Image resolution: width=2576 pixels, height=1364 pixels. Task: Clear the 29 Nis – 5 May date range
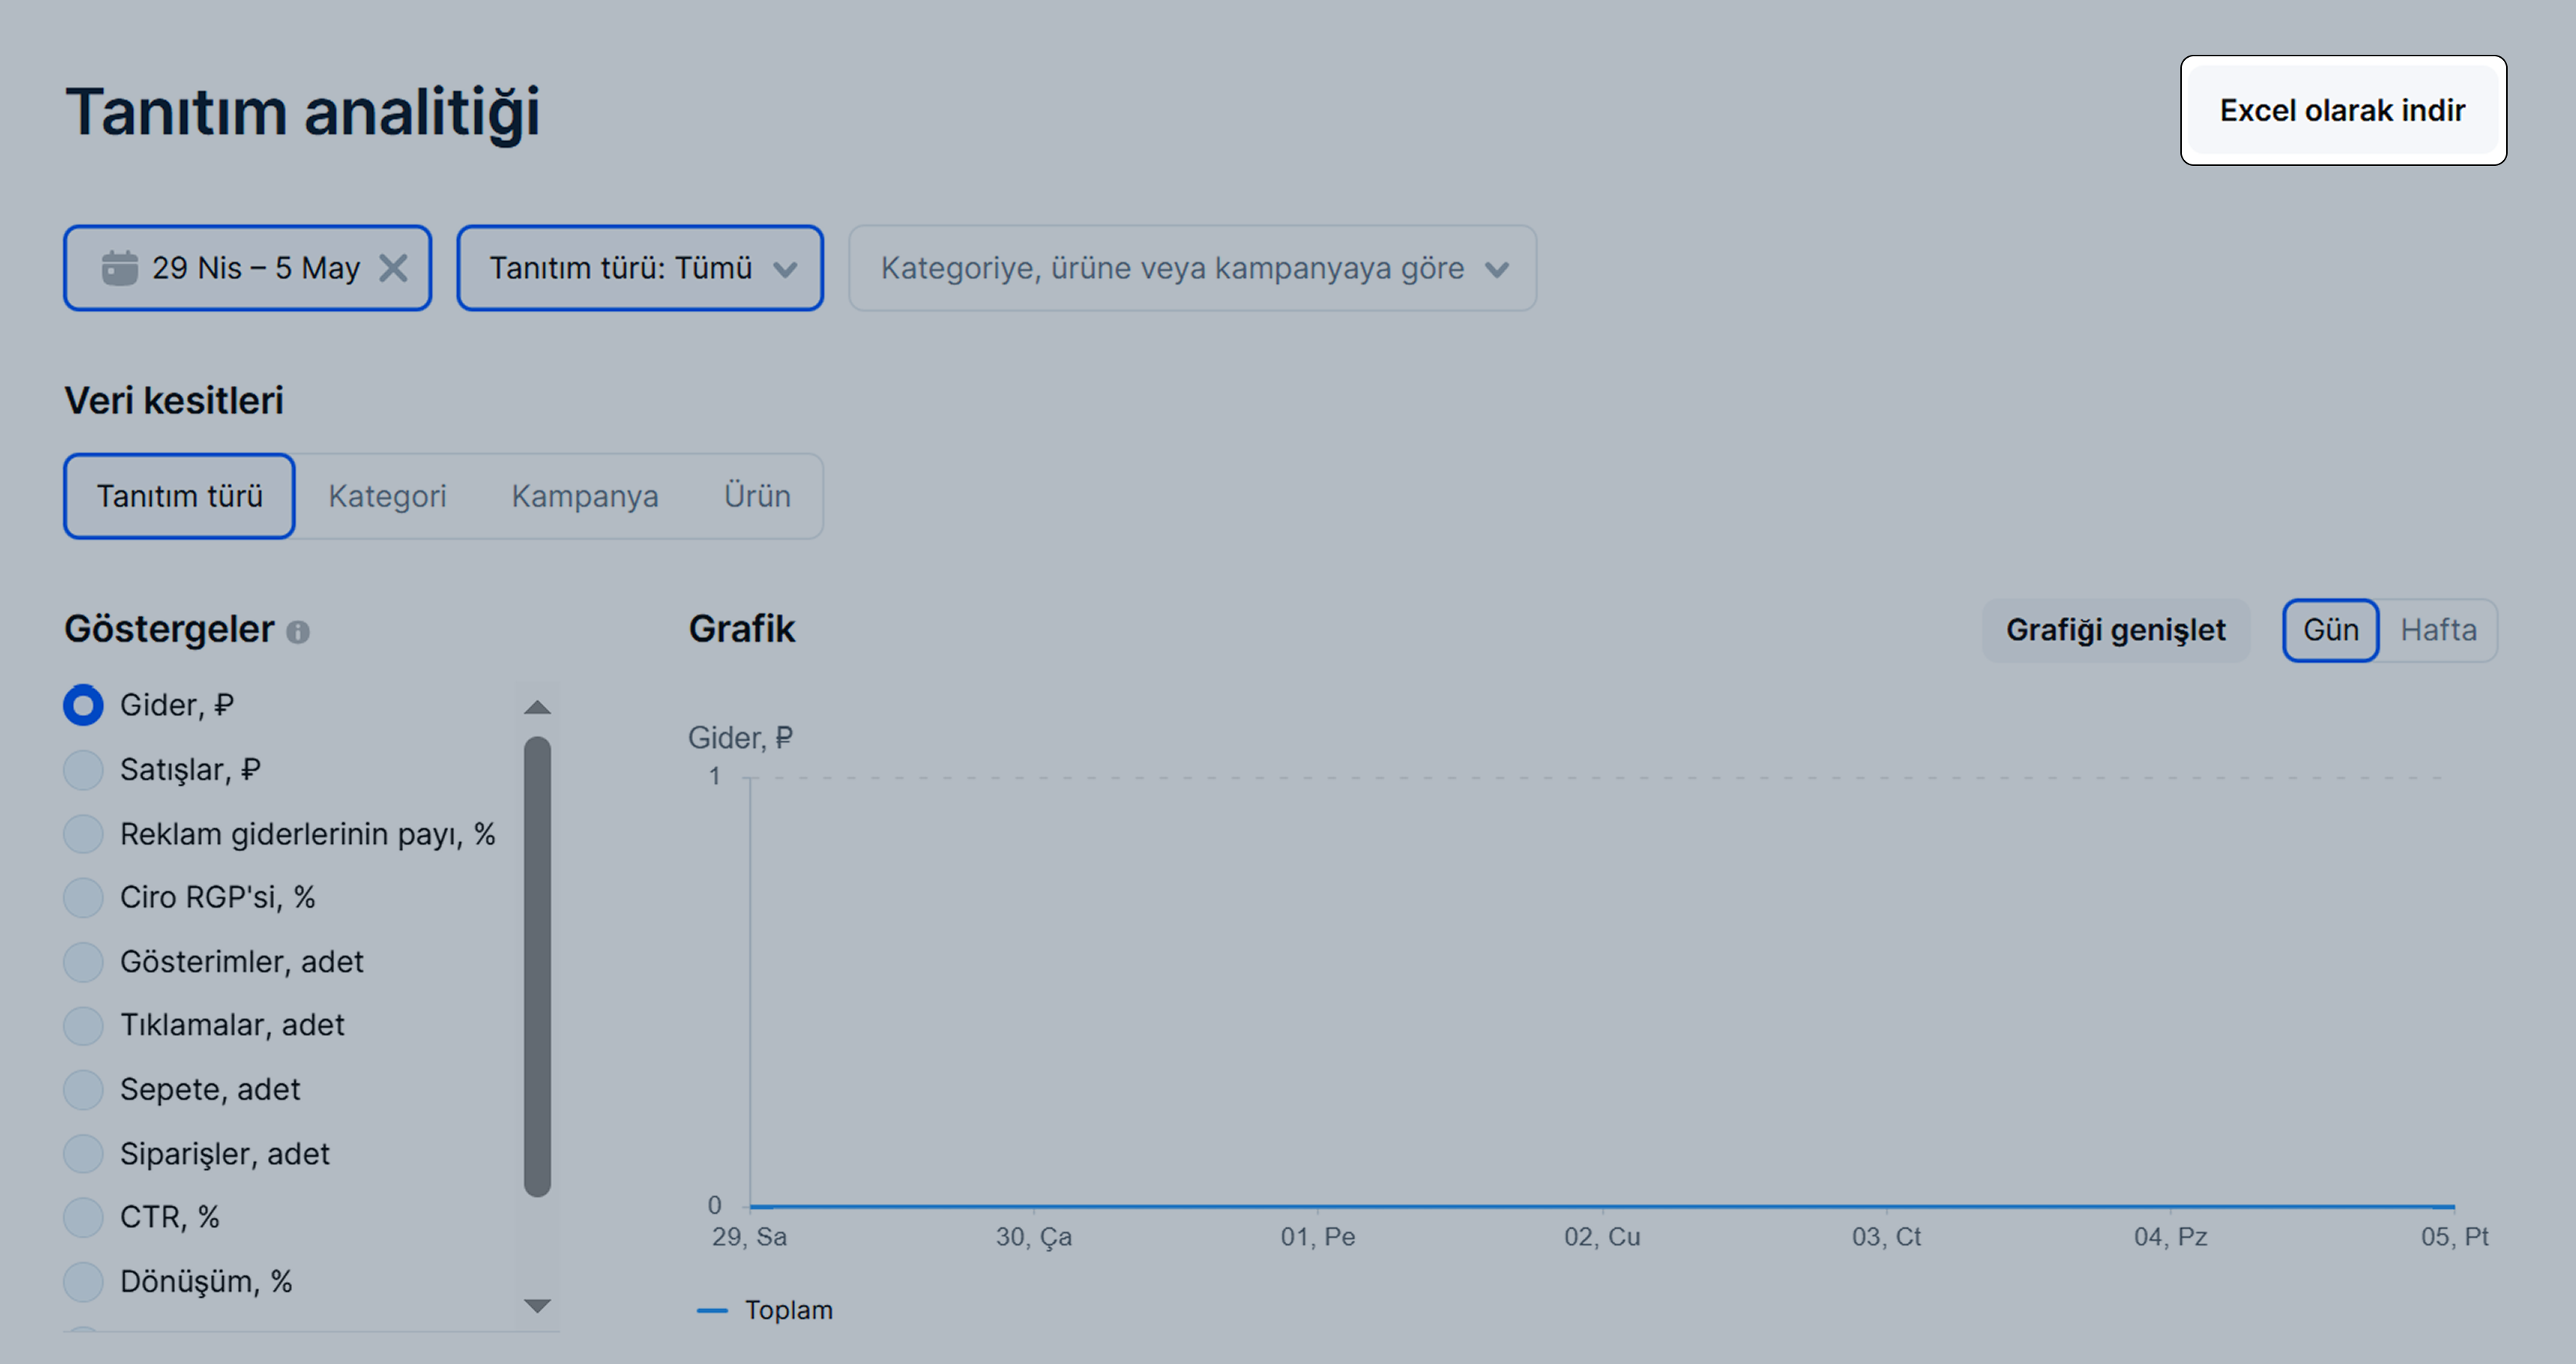[394, 268]
